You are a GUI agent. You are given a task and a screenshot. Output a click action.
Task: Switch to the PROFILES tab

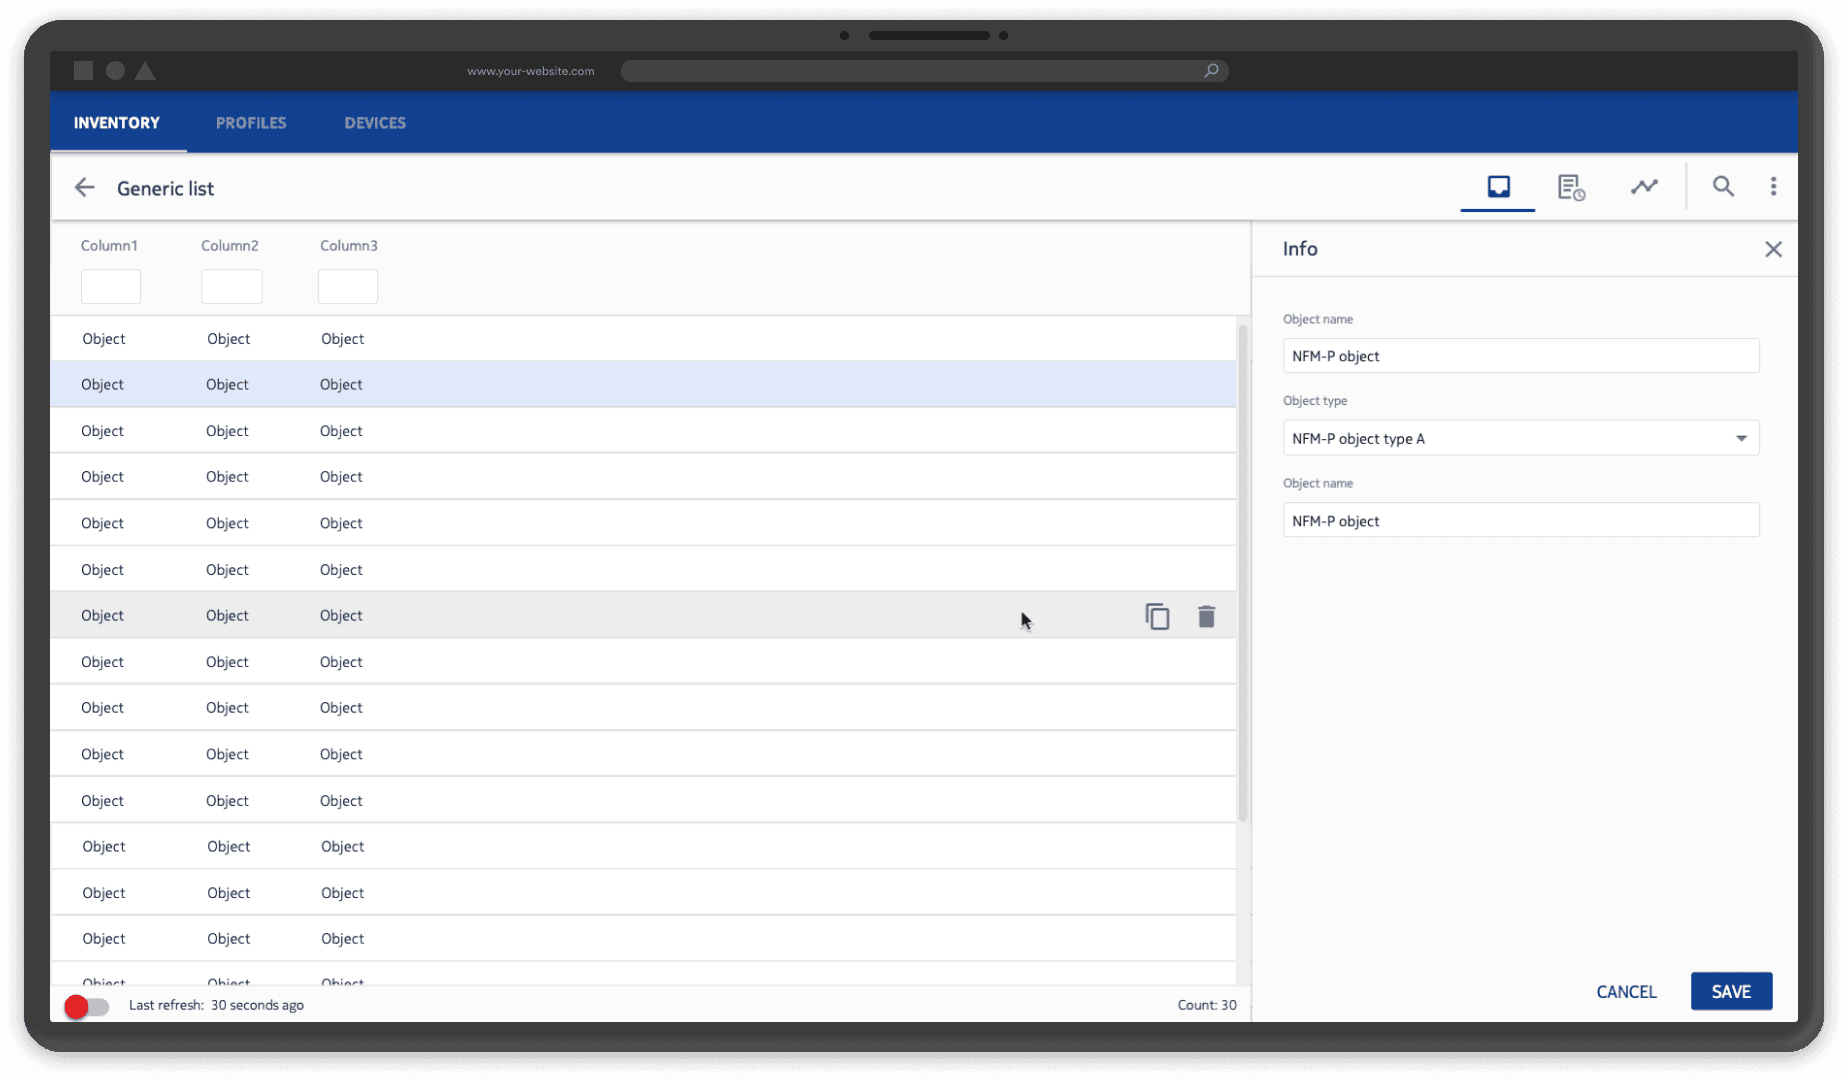[x=251, y=122]
